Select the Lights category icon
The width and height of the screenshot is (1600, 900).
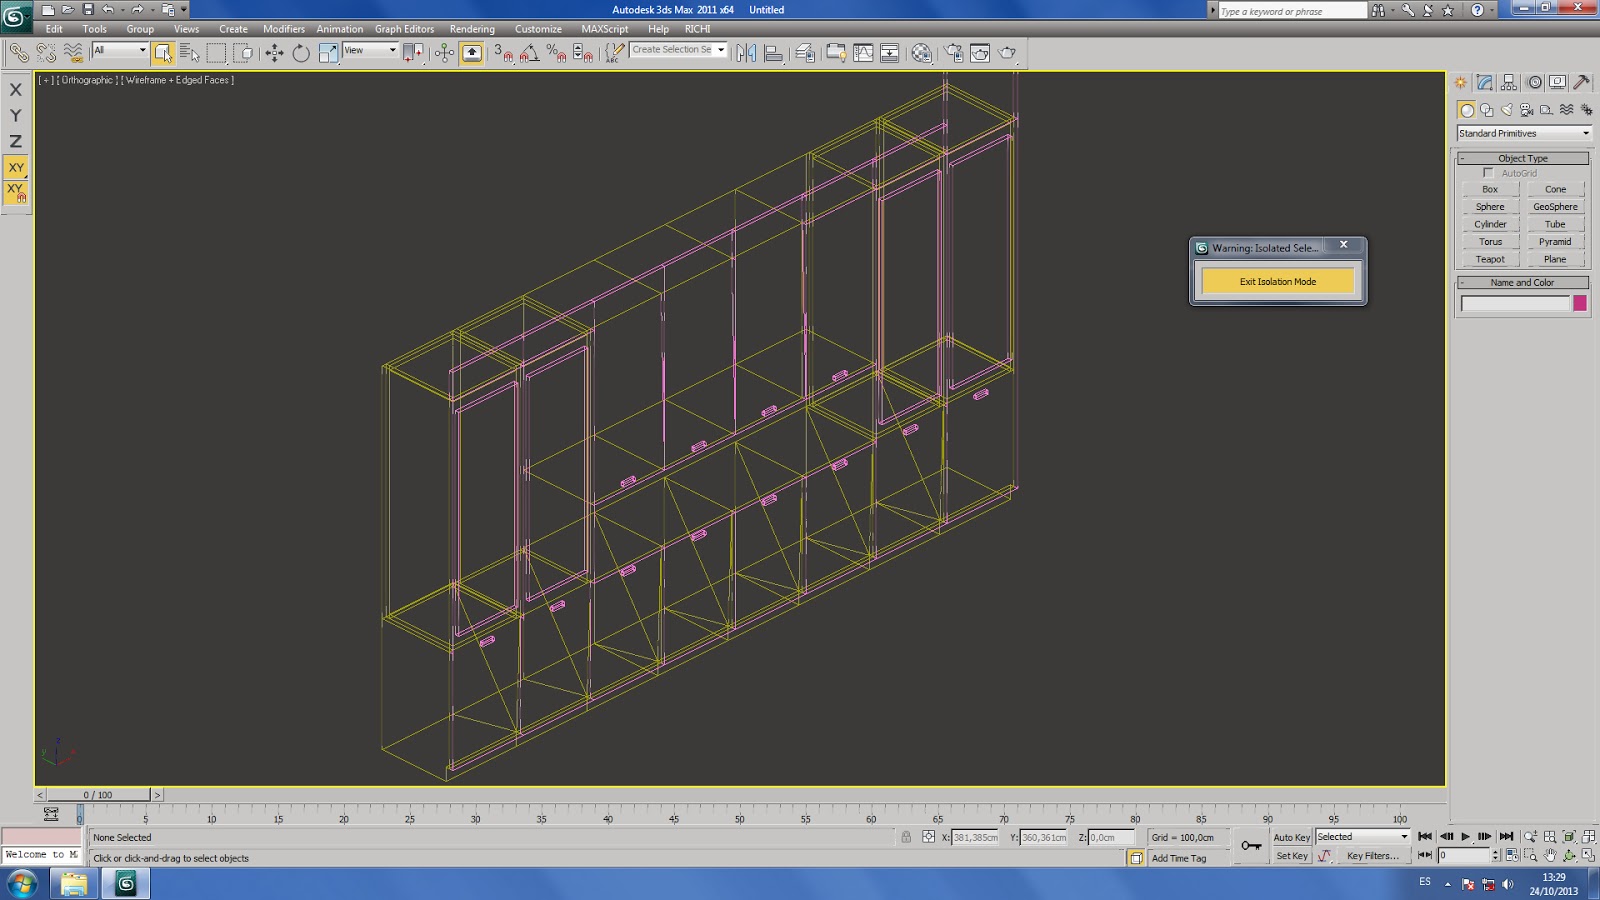(x=1507, y=110)
